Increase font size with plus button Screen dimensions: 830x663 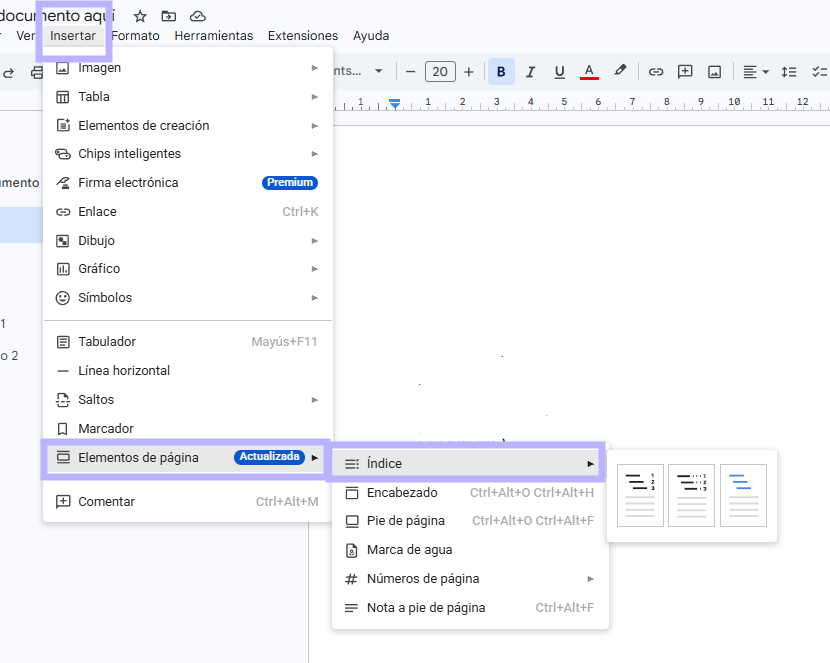coord(468,71)
